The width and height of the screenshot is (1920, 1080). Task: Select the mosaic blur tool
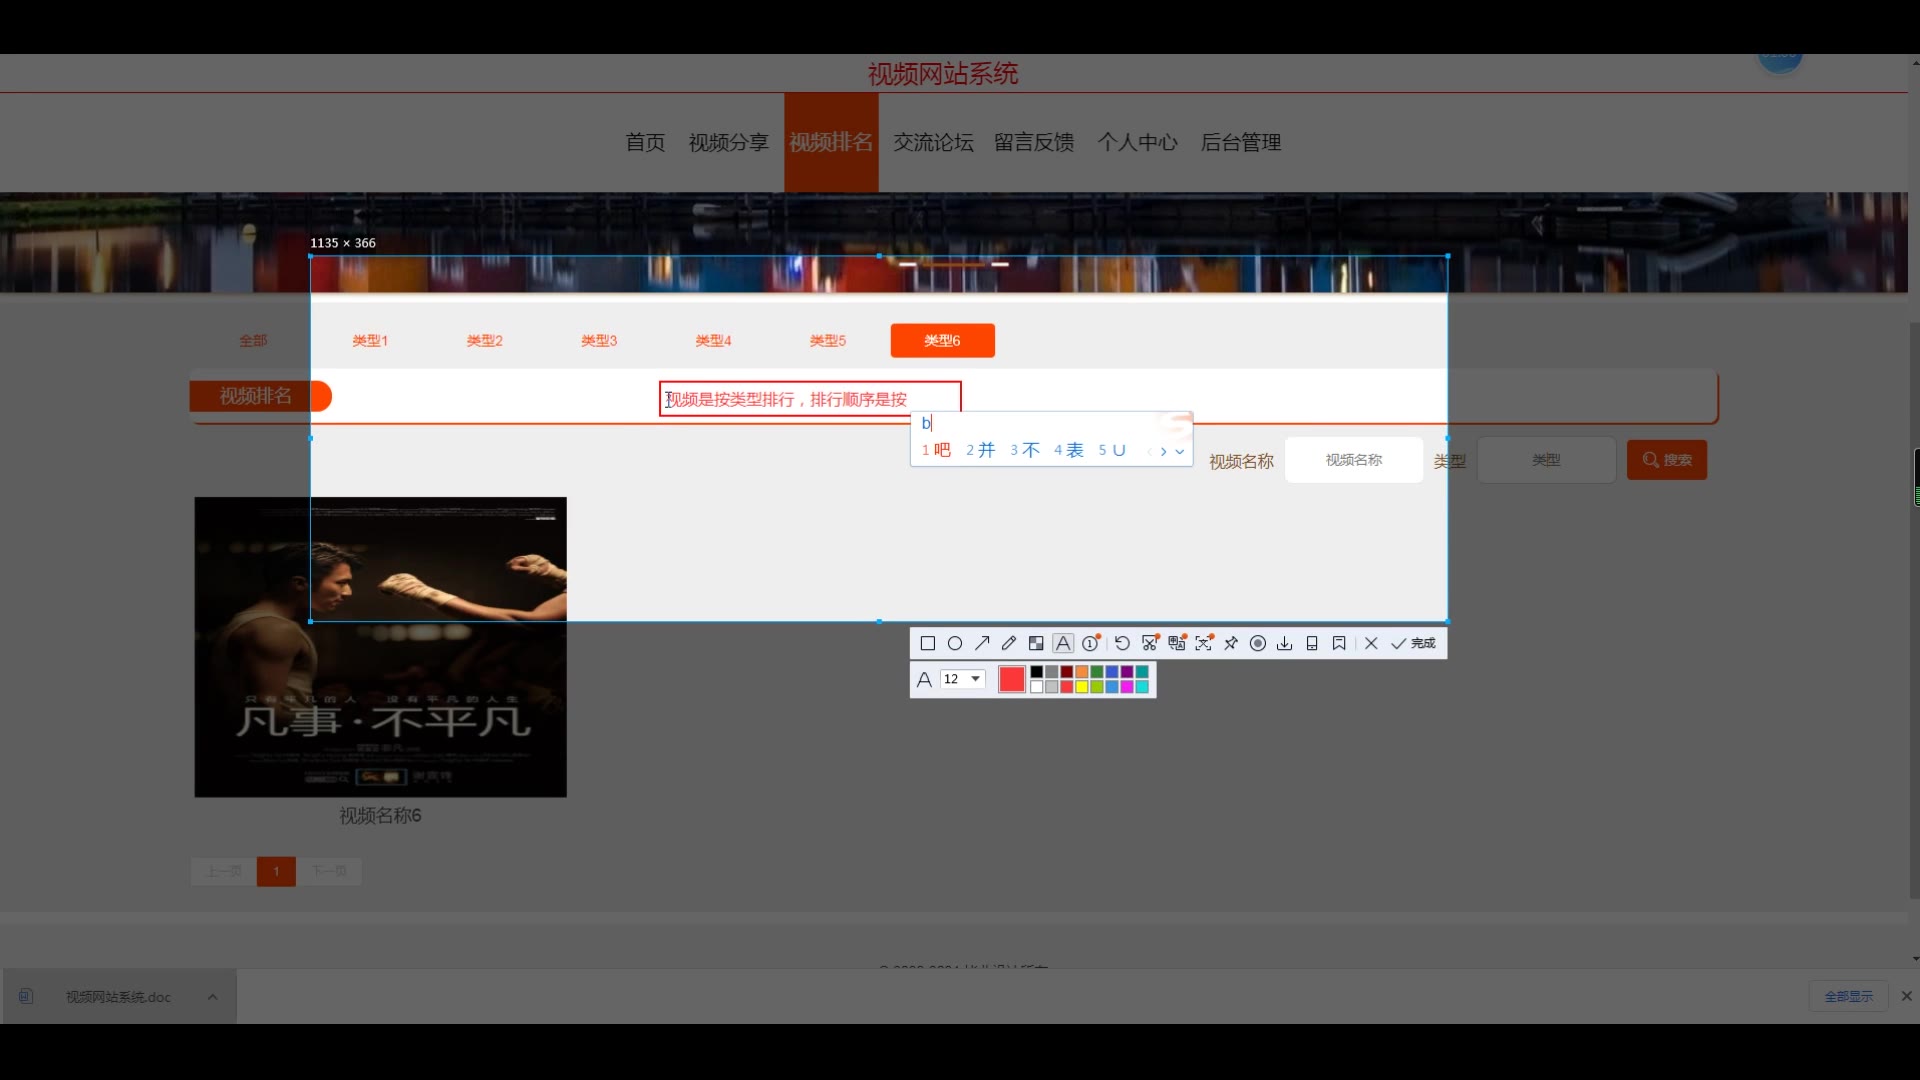coord(1036,643)
